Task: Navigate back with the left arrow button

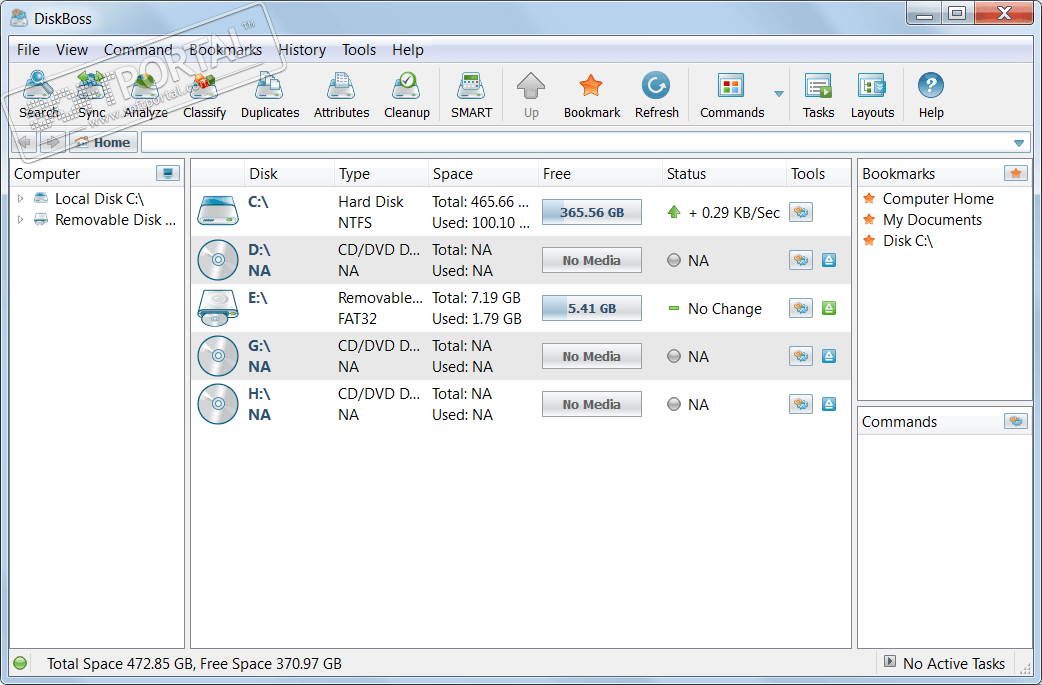Action: (25, 142)
